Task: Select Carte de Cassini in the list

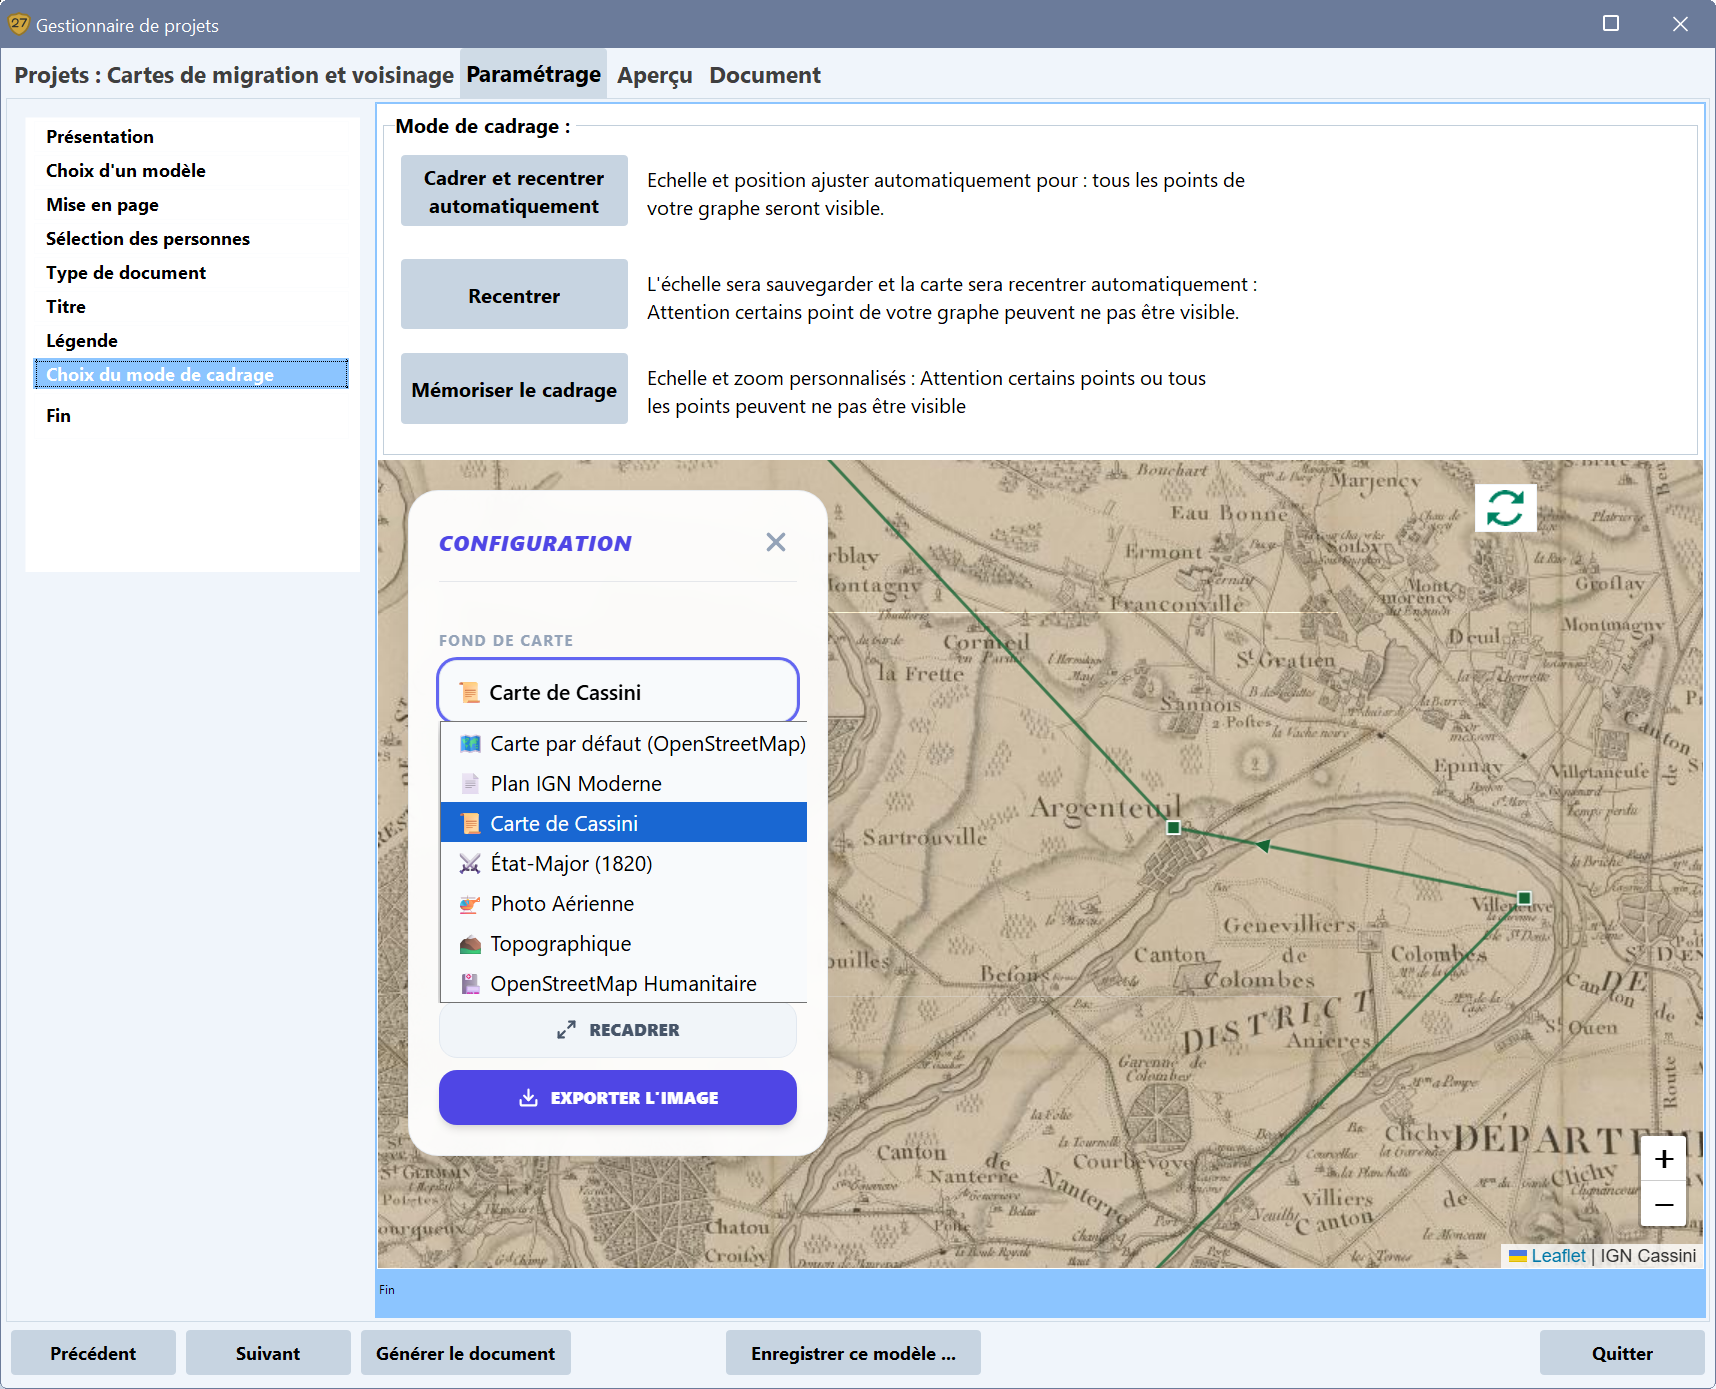Action: tap(624, 823)
